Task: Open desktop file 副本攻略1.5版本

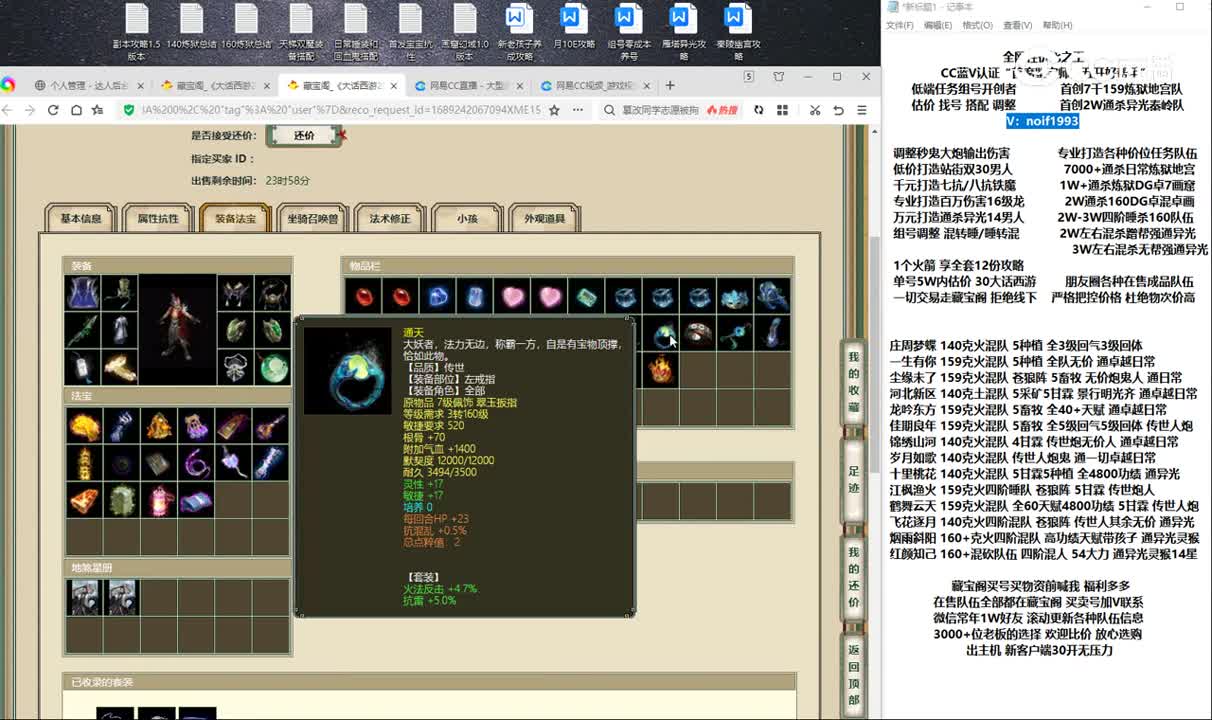Action: click(x=136, y=31)
